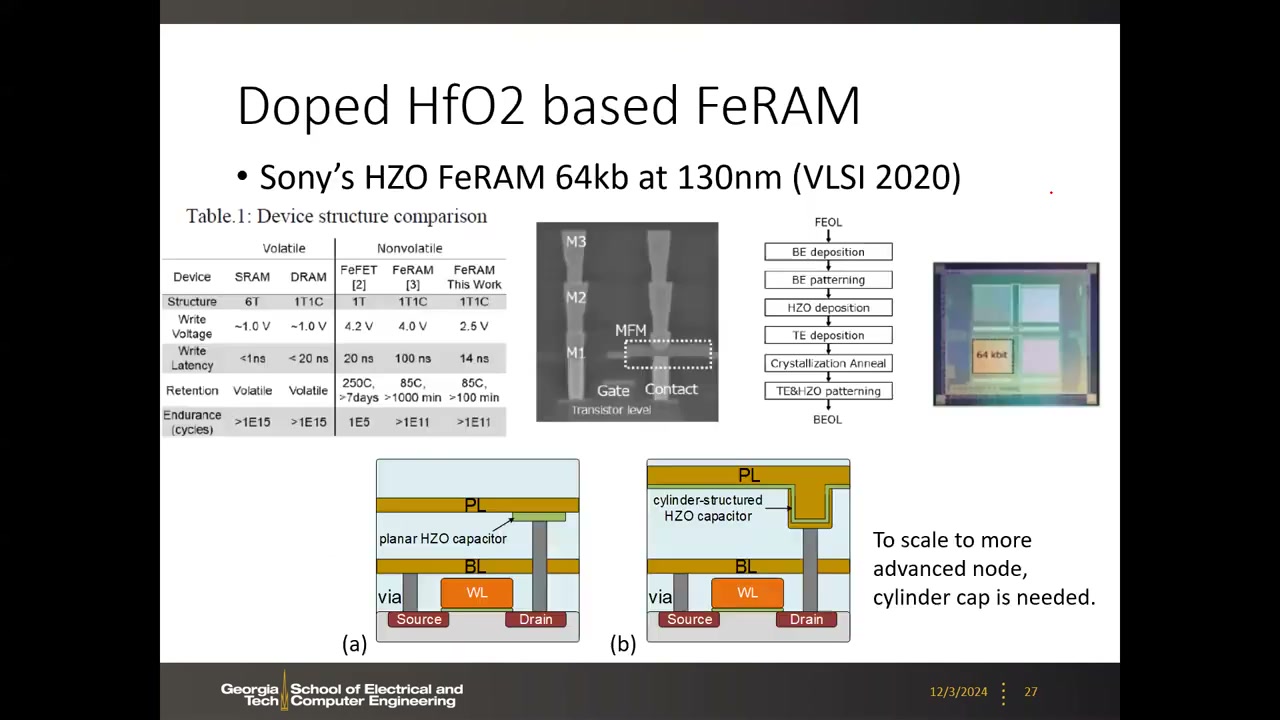Click the slide number '27'
Screen dimensions: 1280x720
pyautogui.click(x=1030, y=692)
